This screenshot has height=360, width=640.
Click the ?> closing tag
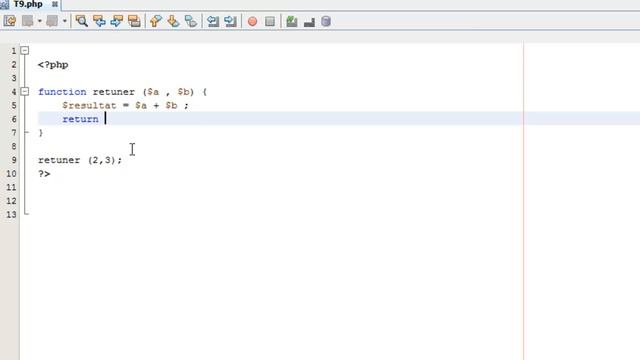pos(44,173)
